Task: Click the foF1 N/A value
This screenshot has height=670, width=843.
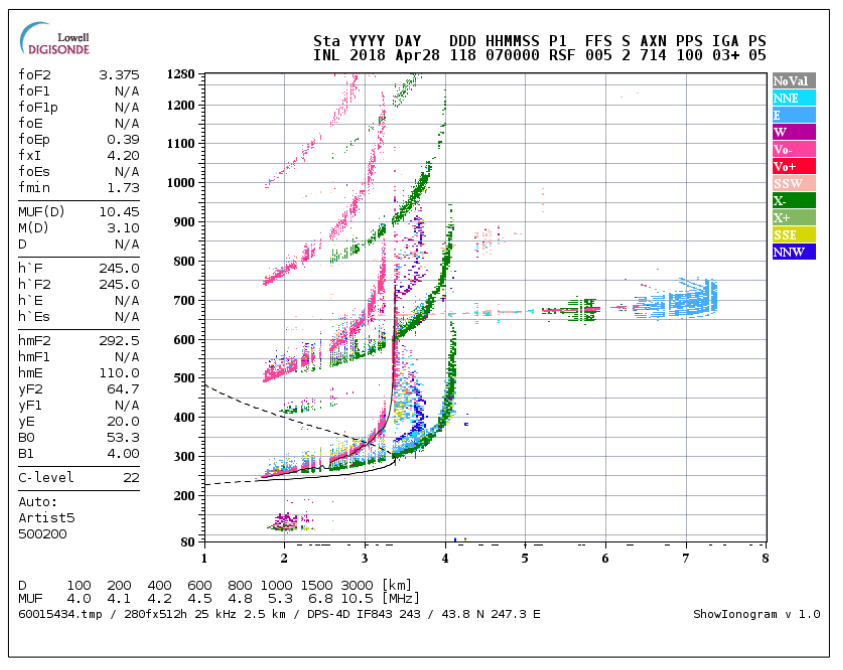Action: click(127, 91)
